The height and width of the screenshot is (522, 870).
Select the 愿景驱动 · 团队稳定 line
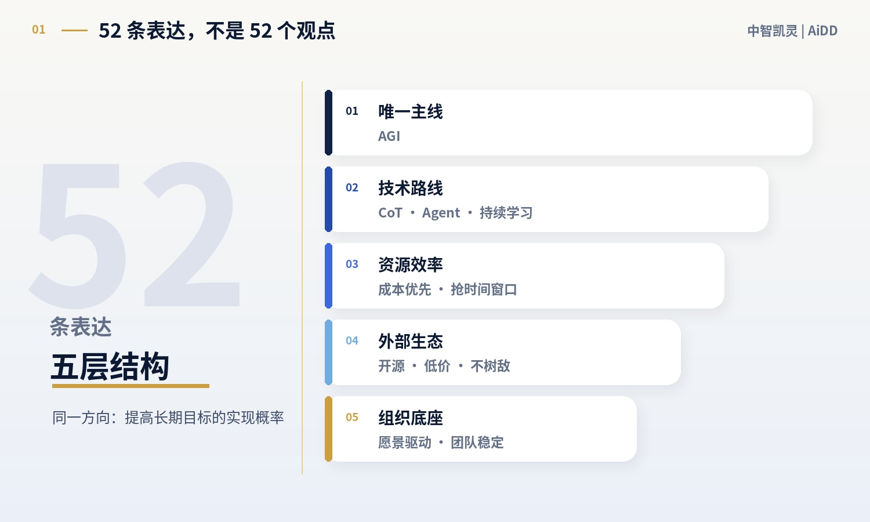coord(441,442)
